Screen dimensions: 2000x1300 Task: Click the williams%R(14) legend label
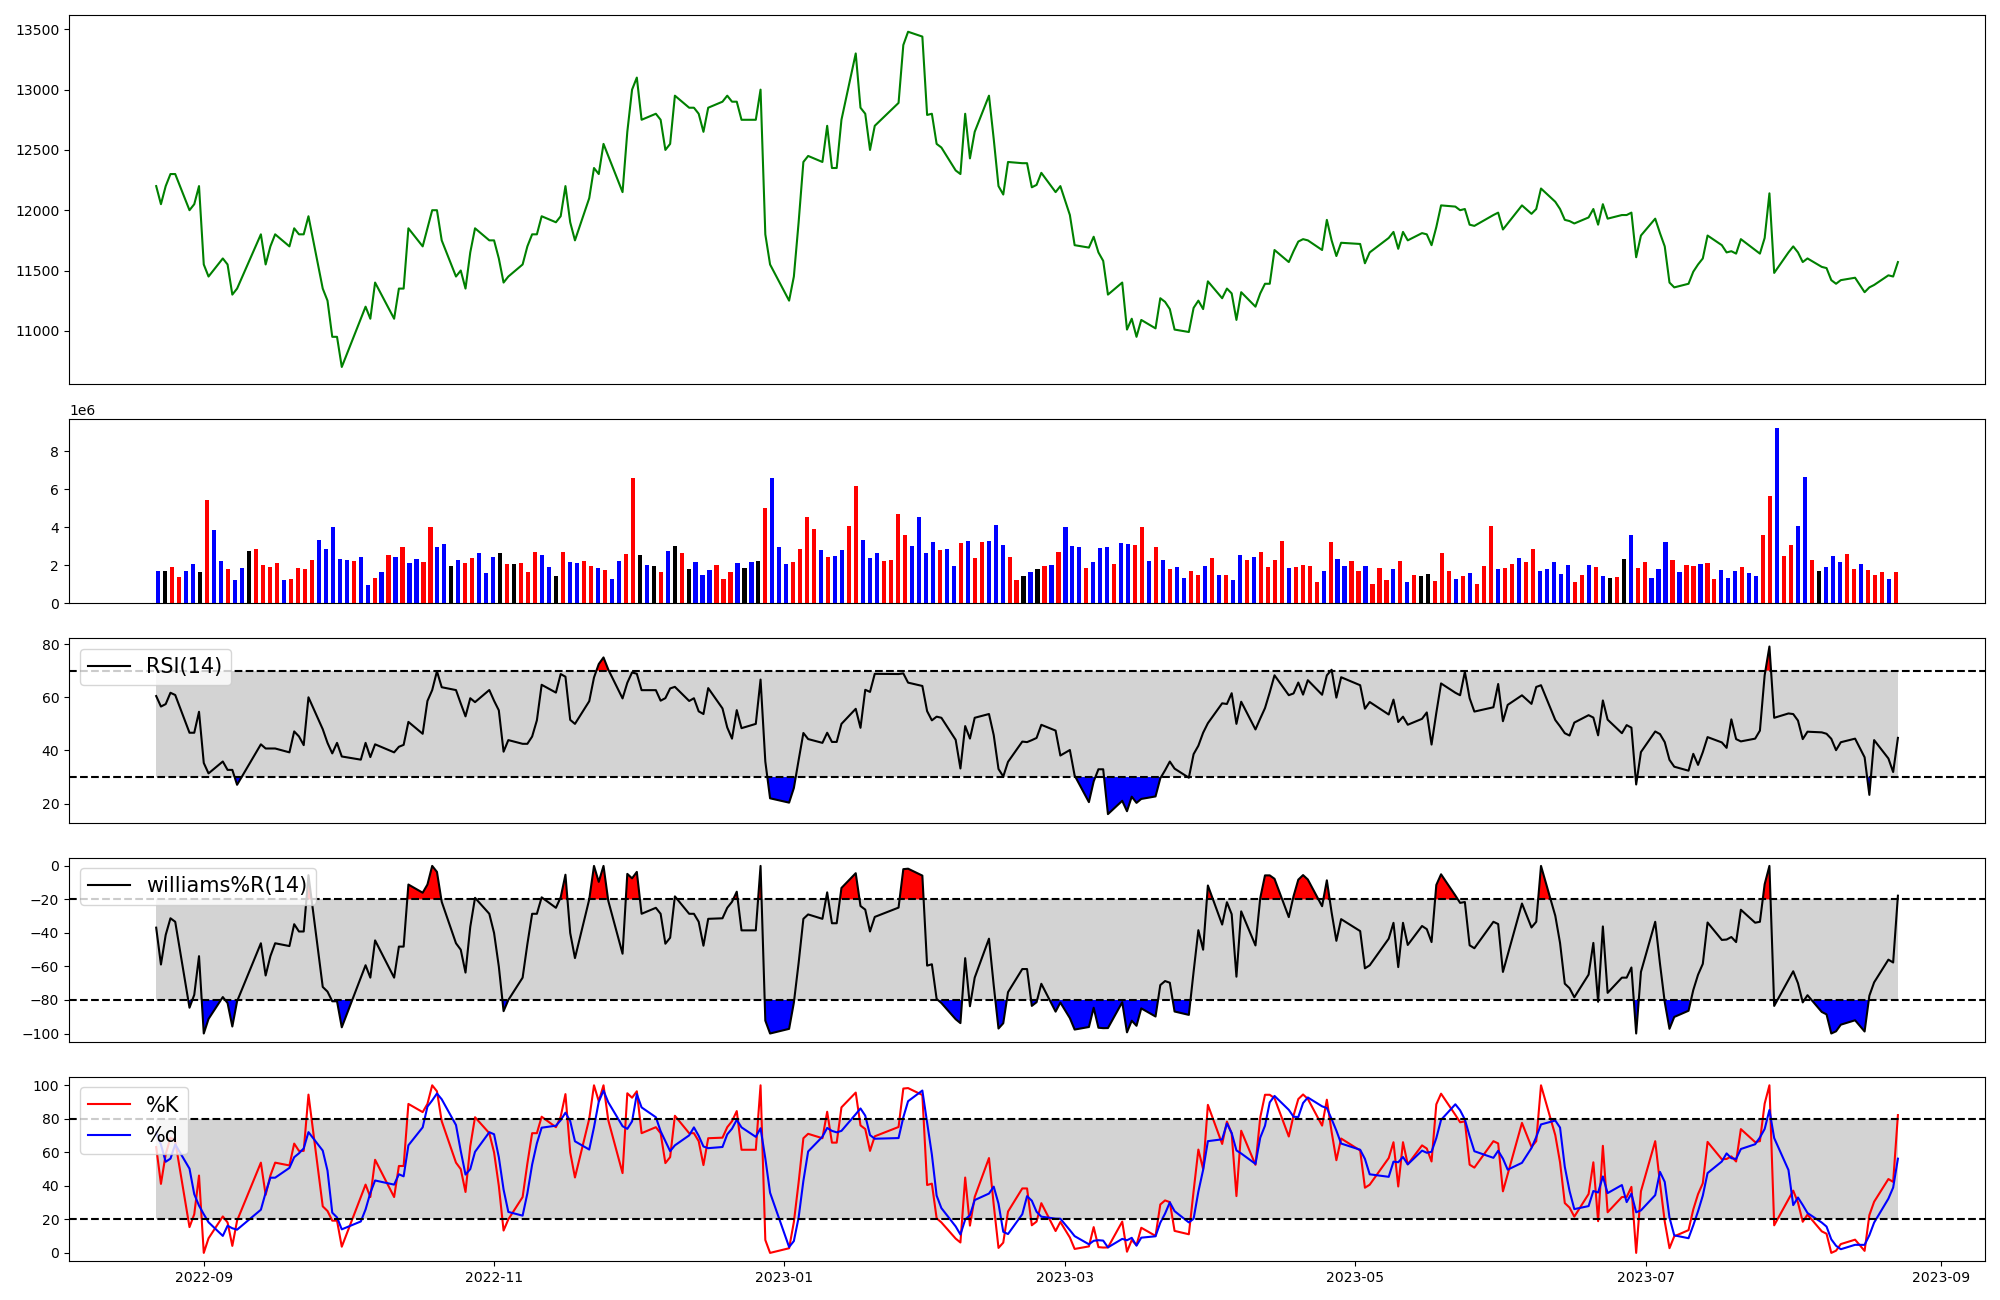[x=226, y=885]
